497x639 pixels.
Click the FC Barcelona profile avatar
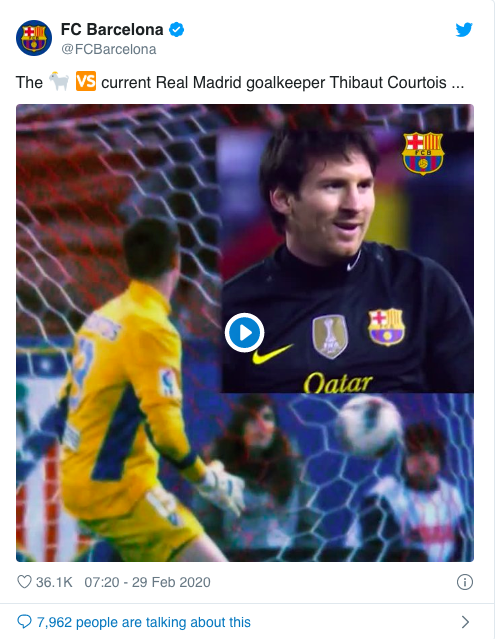point(34,38)
